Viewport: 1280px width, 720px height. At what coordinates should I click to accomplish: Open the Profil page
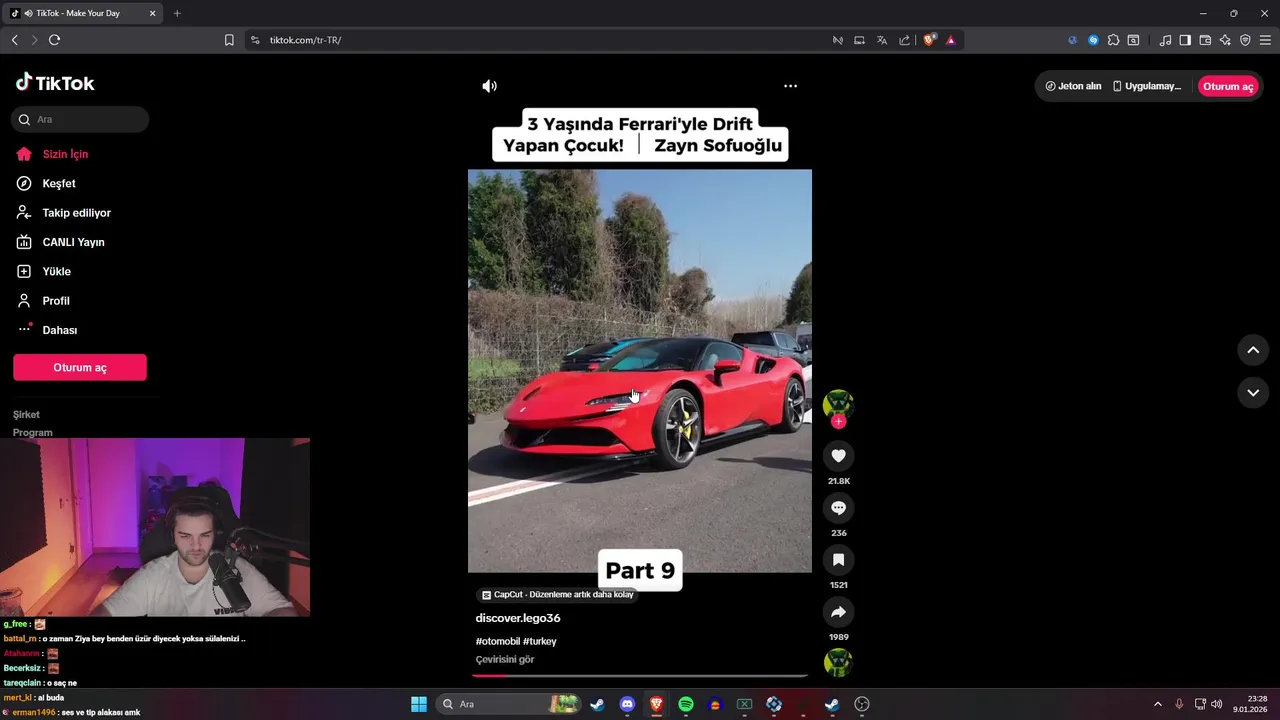(55, 301)
